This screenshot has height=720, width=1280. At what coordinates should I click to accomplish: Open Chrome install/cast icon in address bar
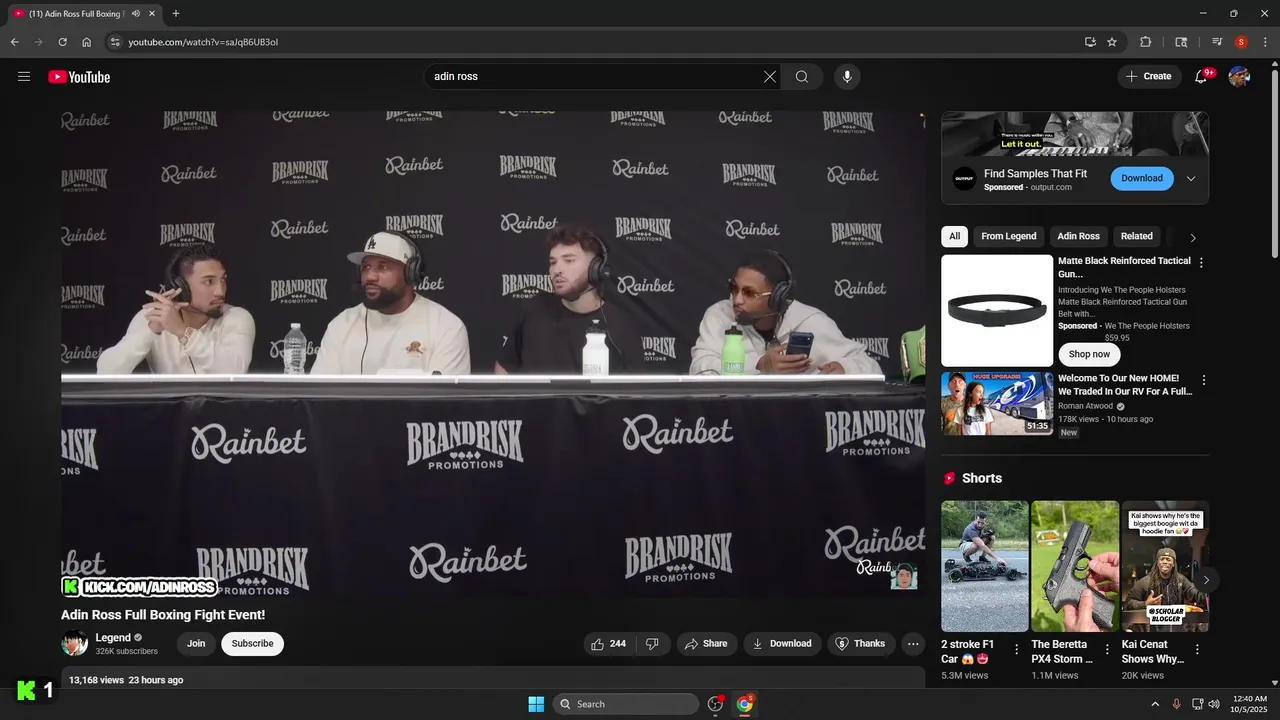pyautogui.click(x=1090, y=42)
